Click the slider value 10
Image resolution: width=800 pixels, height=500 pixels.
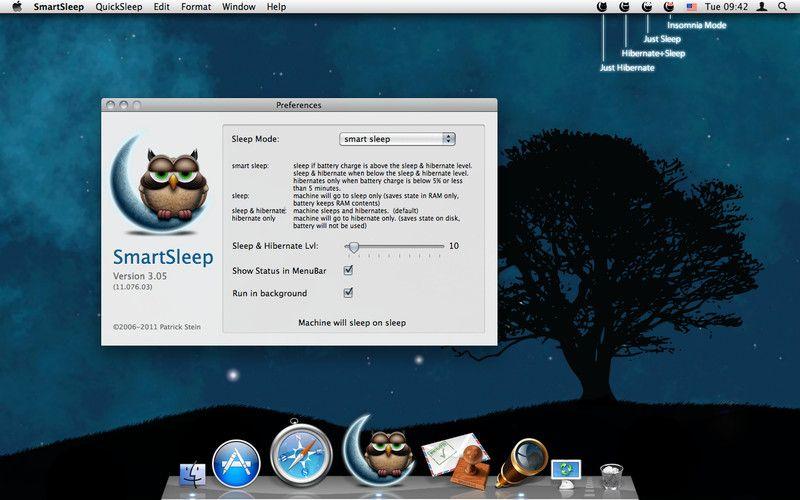454,246
